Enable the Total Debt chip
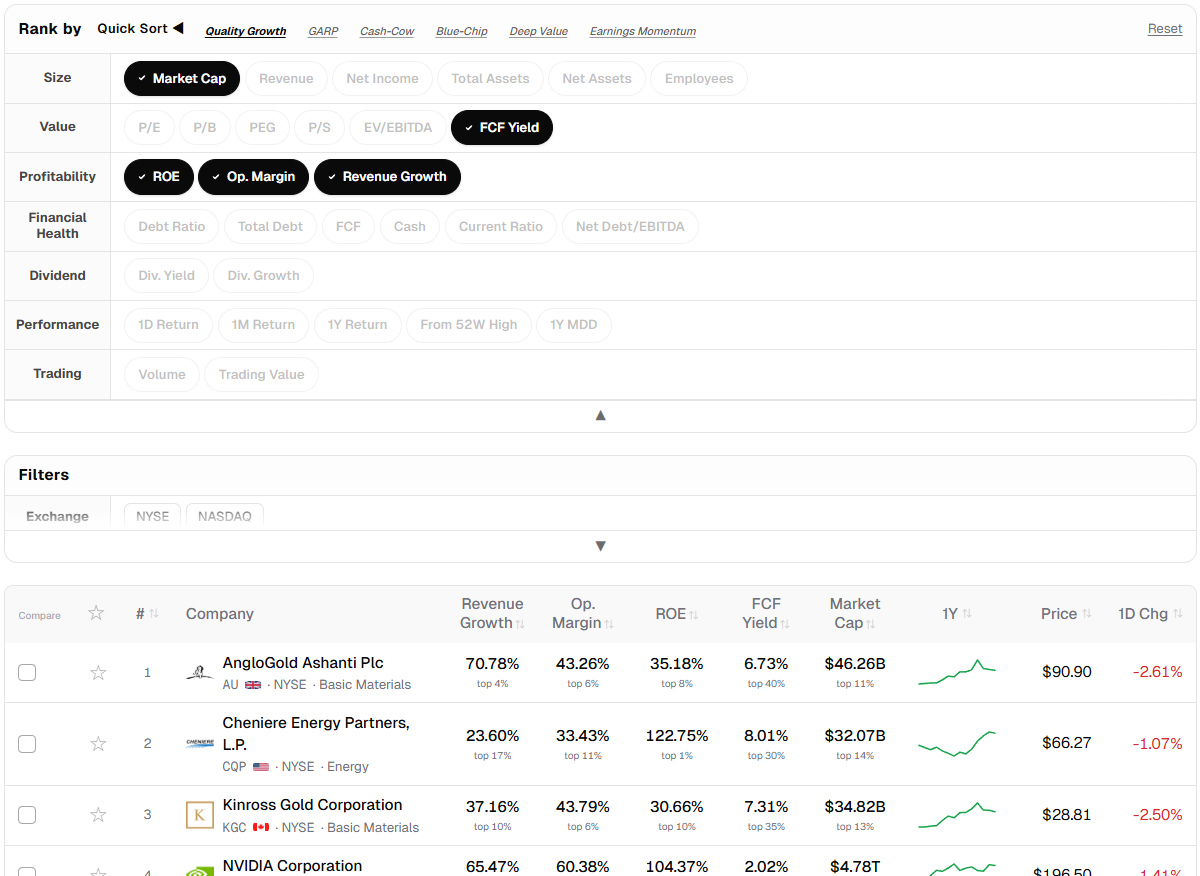 [x=270, y=227]
